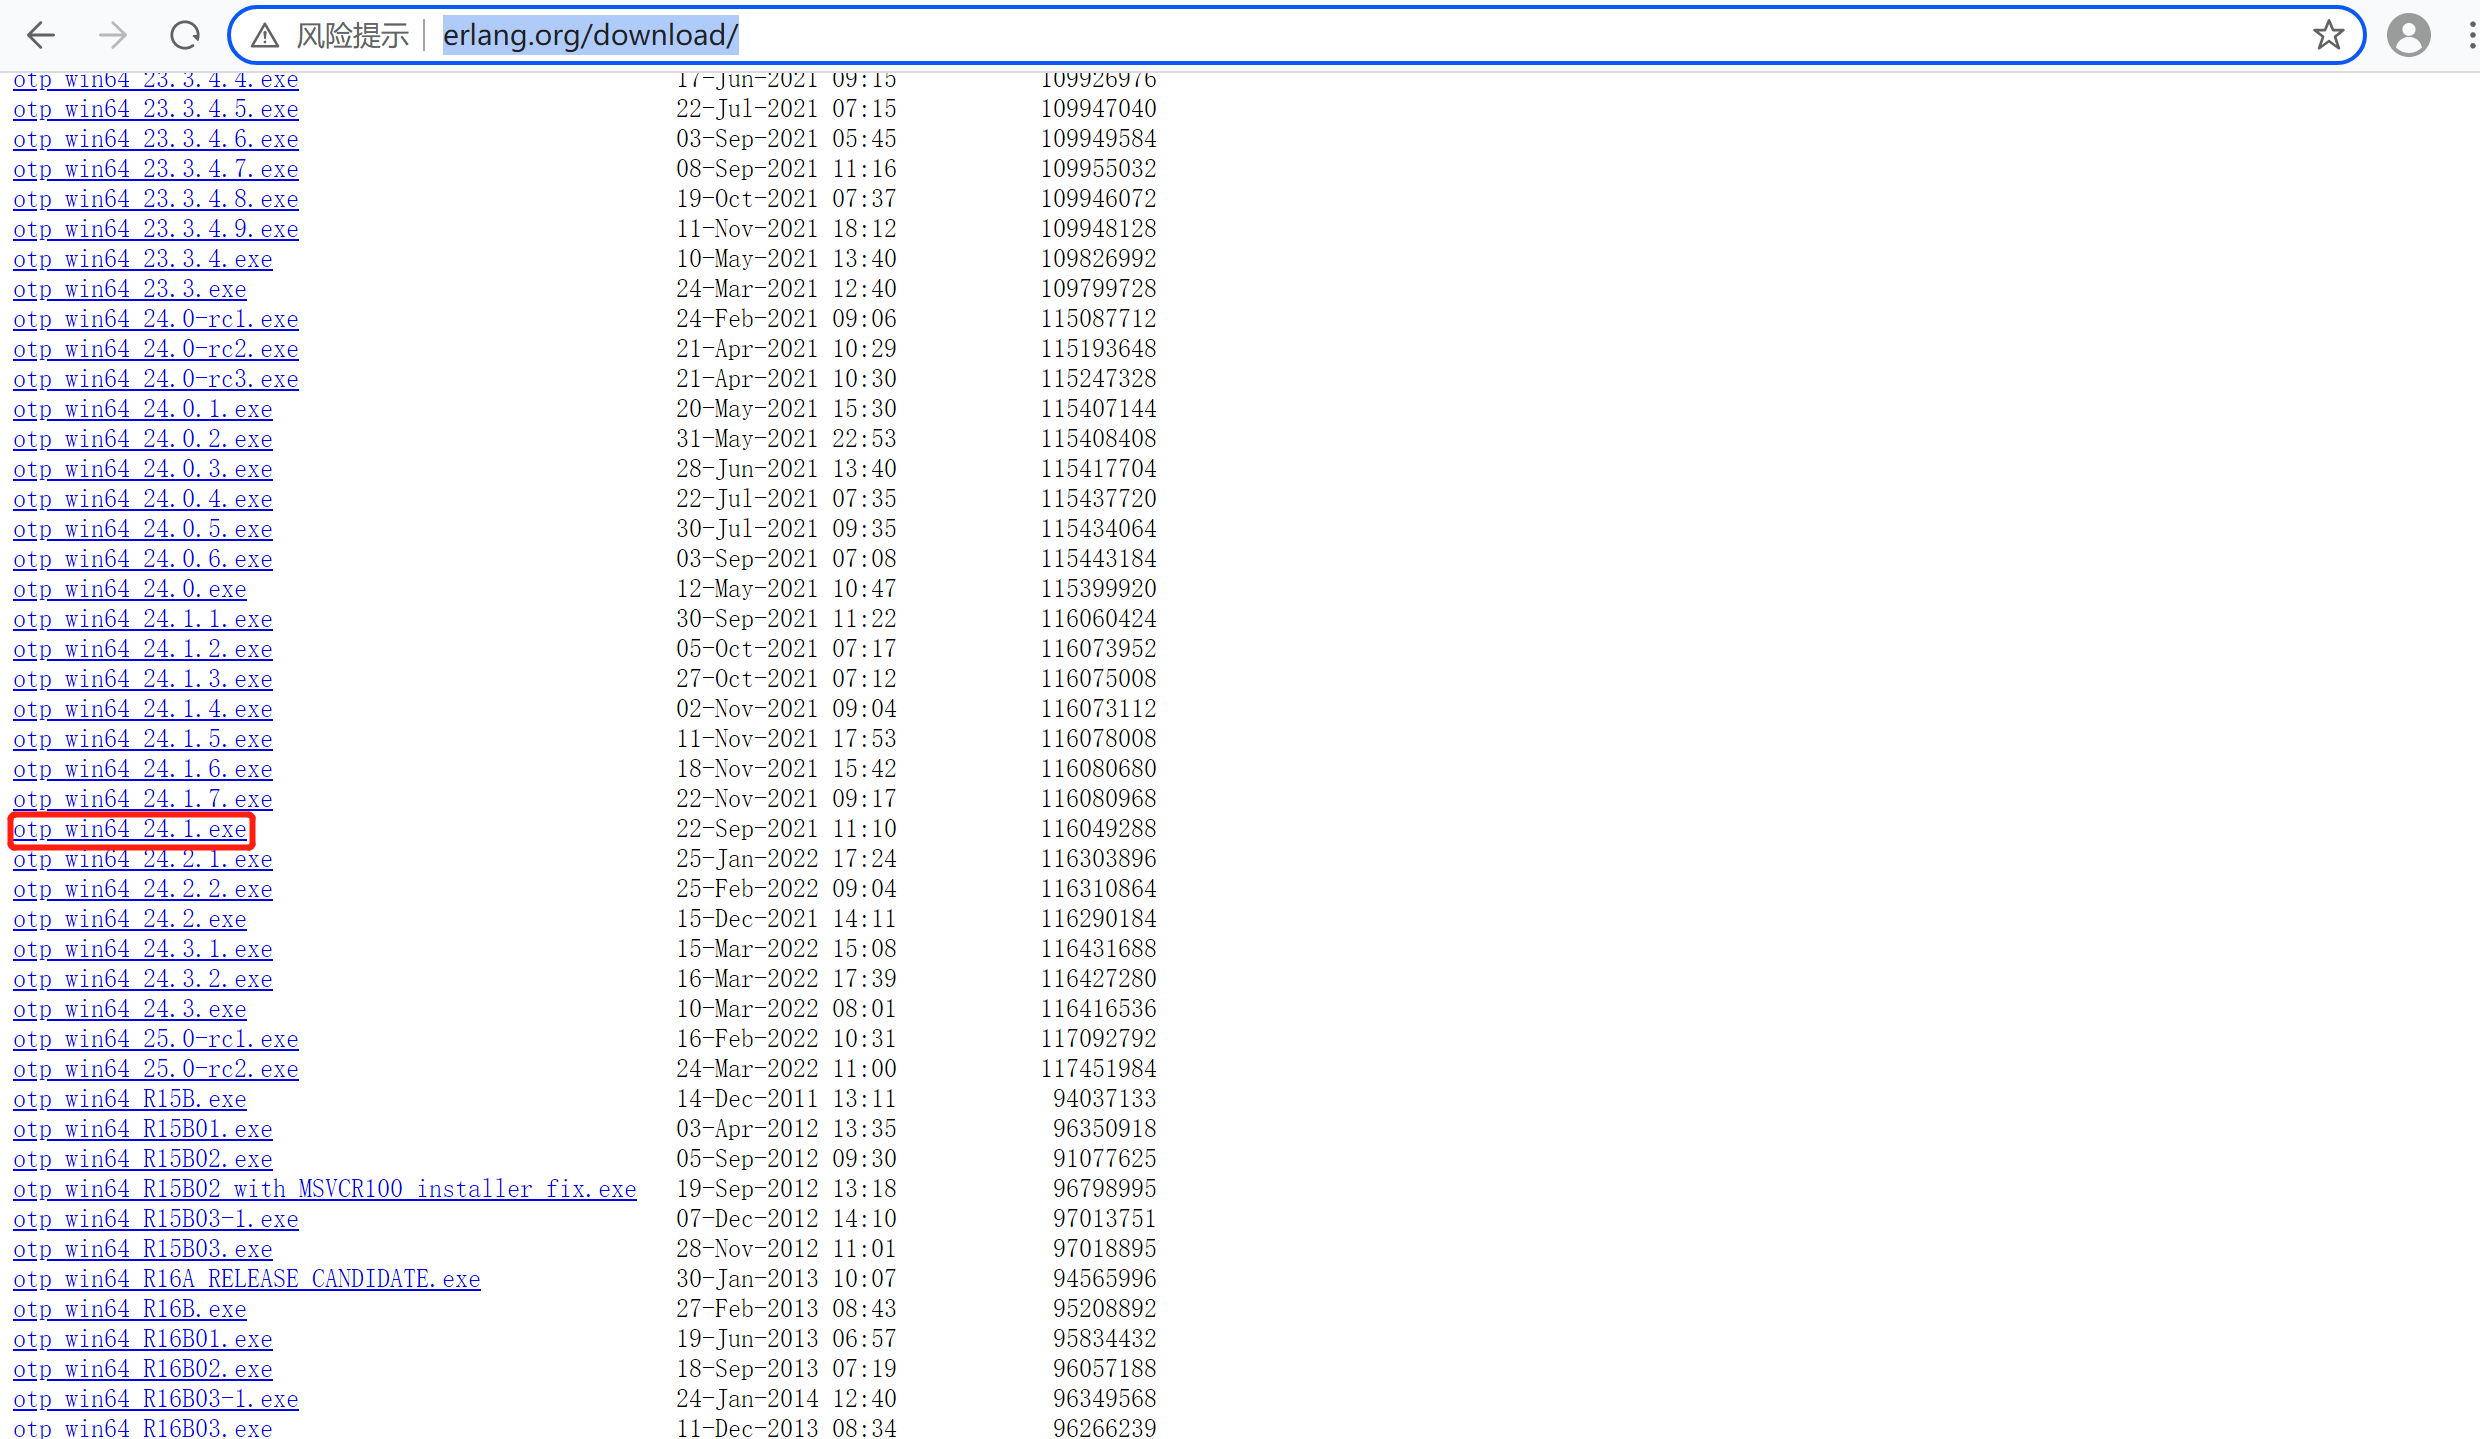
Task: Download otp_win64_23.3.4.7.exe
Action: [x=156, y=169]
